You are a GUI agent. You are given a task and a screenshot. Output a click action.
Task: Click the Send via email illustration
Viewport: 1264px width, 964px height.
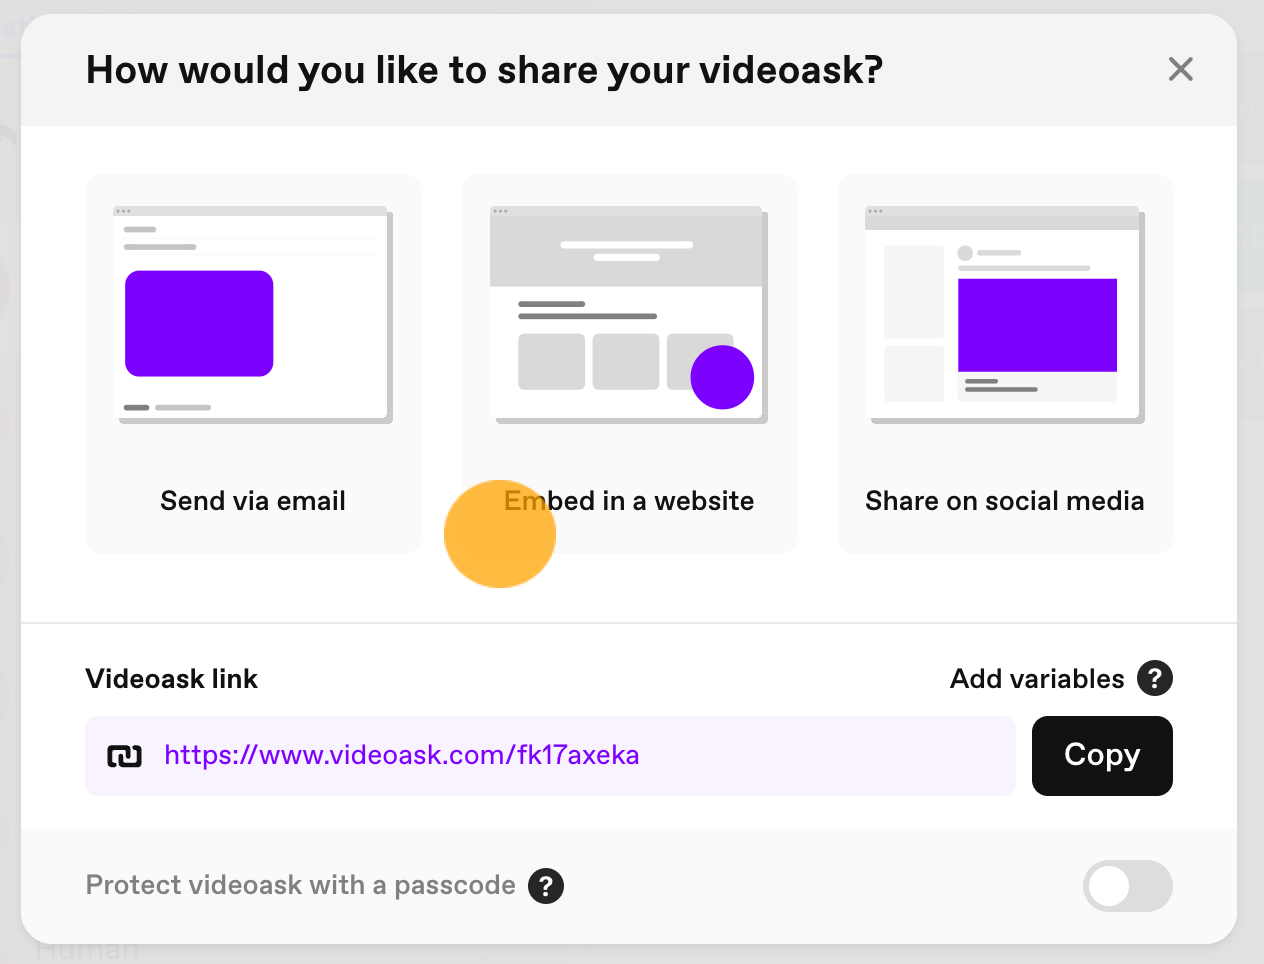coord(253,315)
